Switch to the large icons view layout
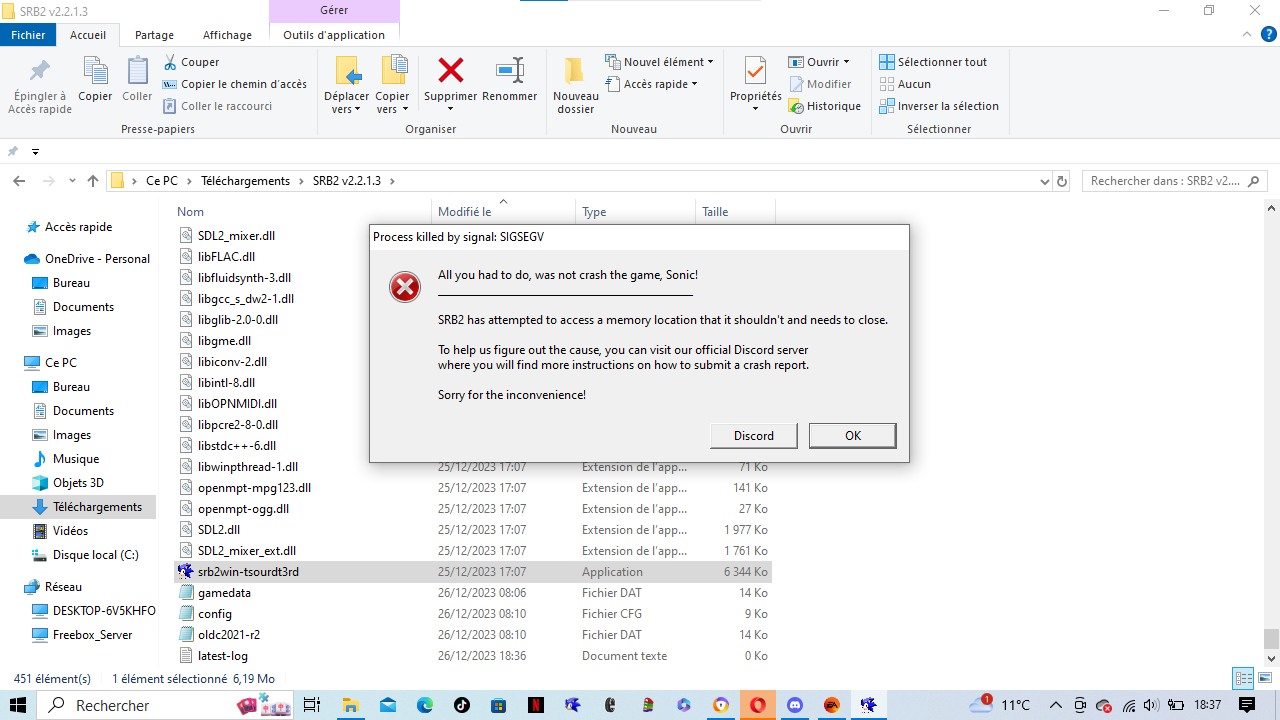Screen dimensions: 1280x720 click(x=1264, y=679)
